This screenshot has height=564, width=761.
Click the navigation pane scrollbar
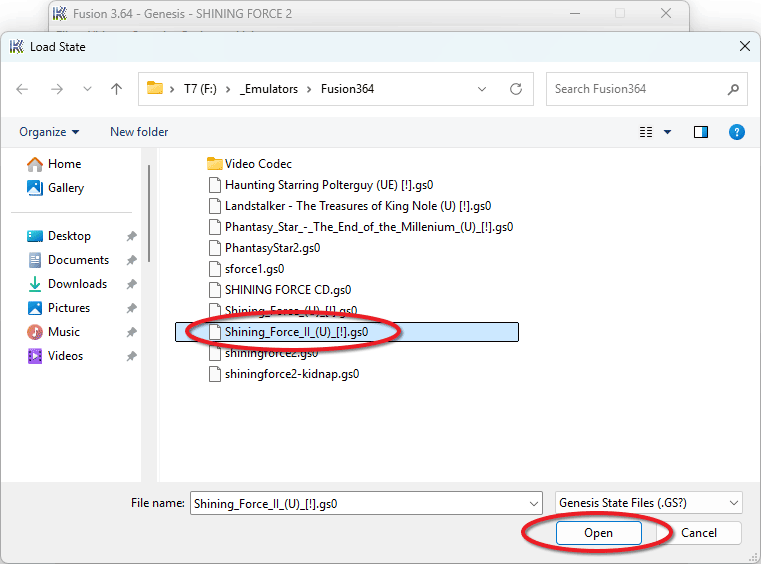(149, 214)
